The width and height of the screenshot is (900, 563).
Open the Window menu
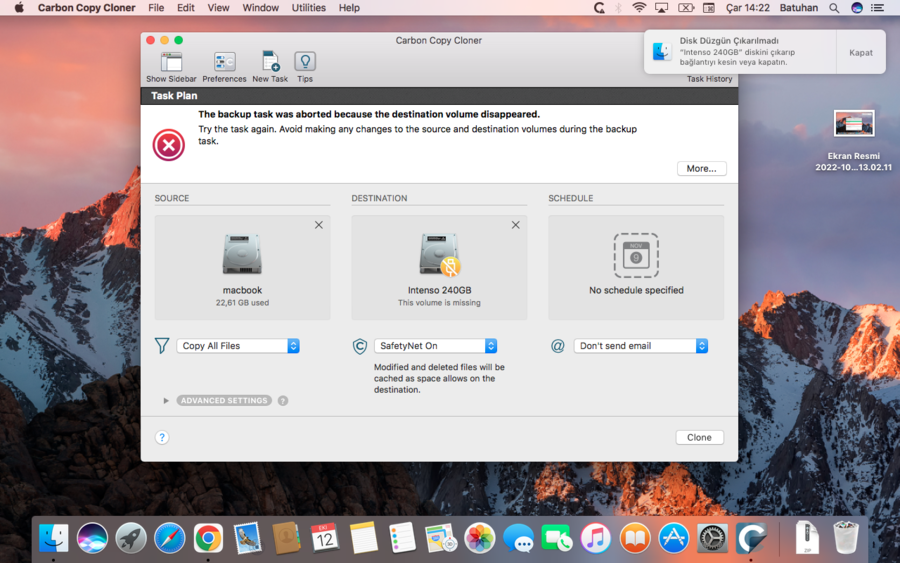(x=261, y=7)
